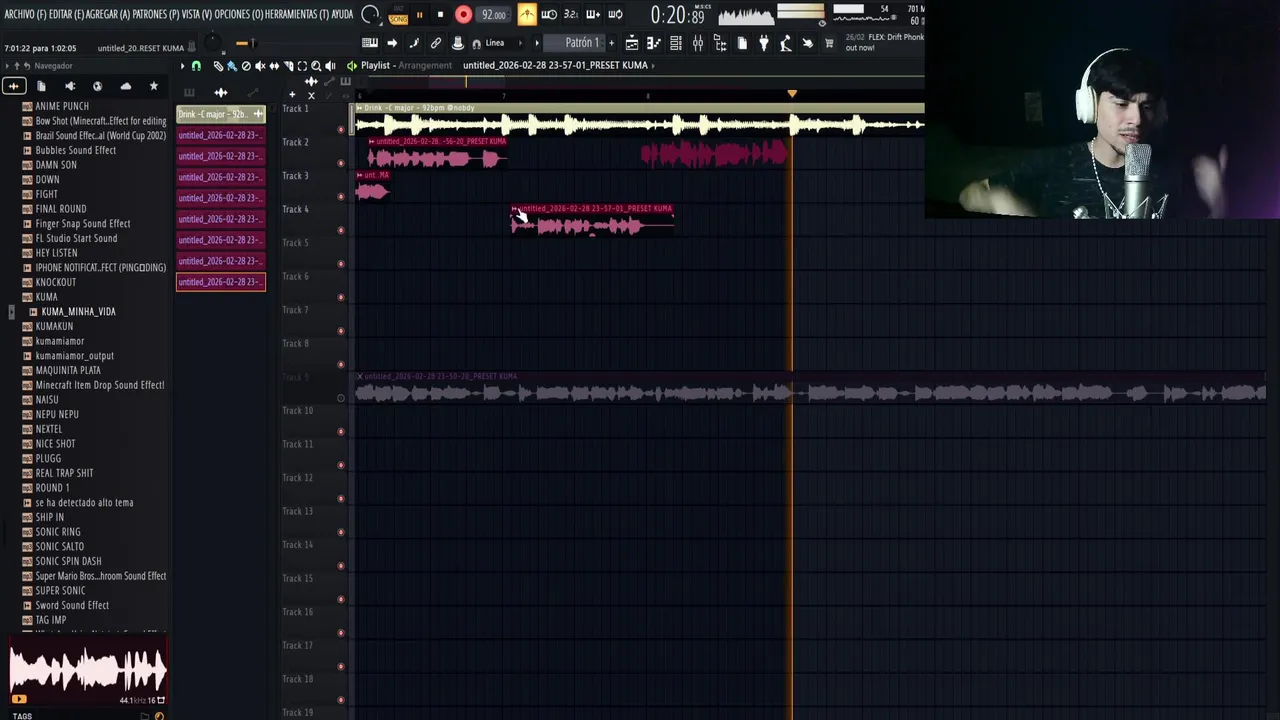Open the globe online tab in browser
This screenshot has width=1280, height=720.
(x=97, y=87)
